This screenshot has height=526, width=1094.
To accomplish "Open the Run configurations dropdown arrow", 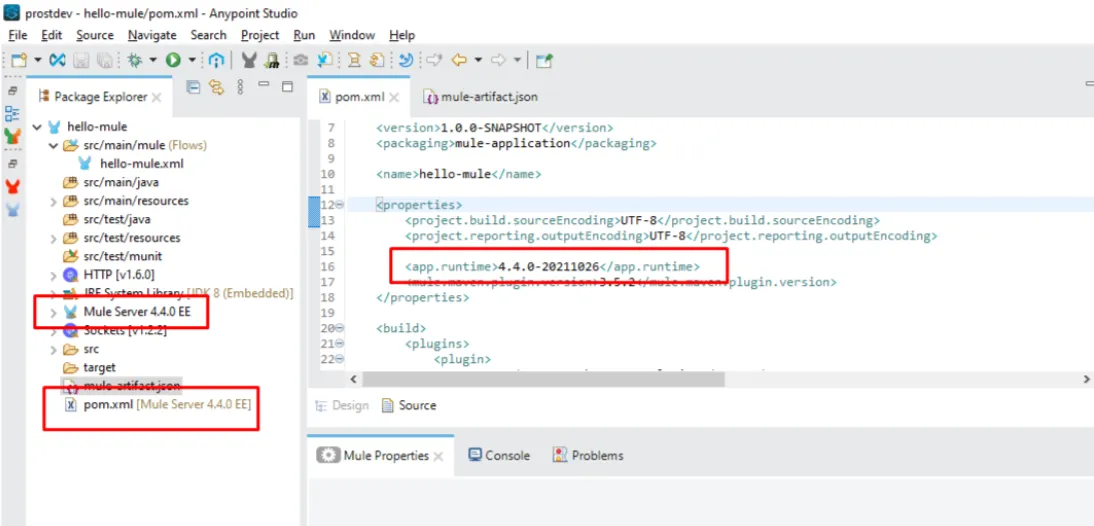I will [192, 61].
